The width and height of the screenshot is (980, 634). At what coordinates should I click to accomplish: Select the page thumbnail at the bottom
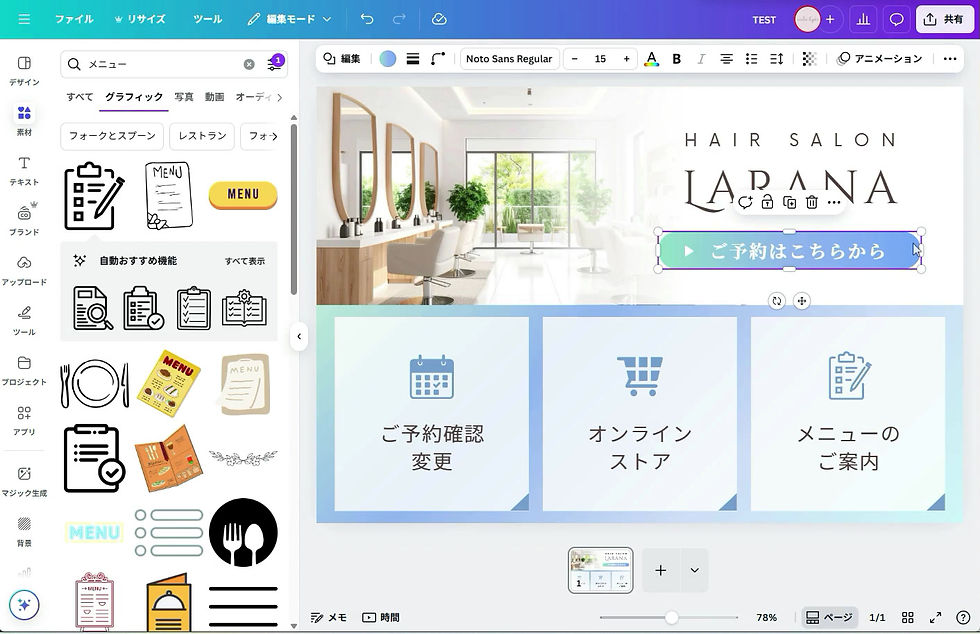[600, 570]
